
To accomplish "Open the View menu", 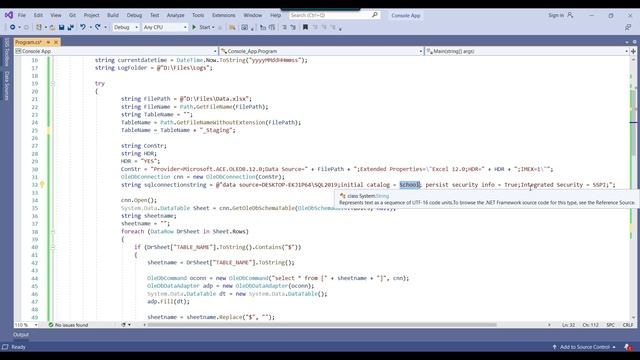I will coord(56,15).
